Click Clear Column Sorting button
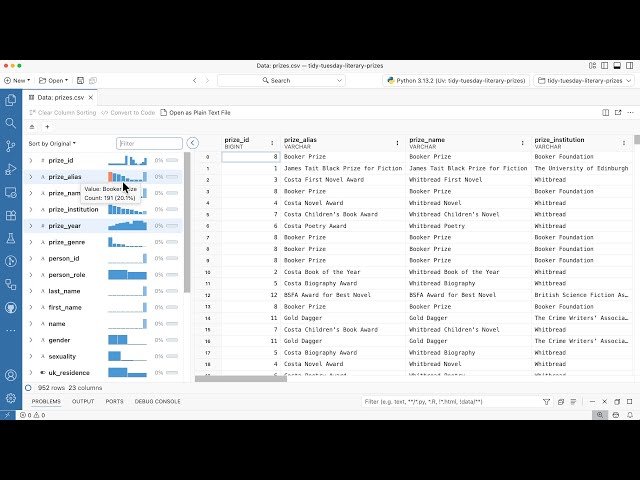This screenshot has height=480, width=640. click(x=62, y=113)
